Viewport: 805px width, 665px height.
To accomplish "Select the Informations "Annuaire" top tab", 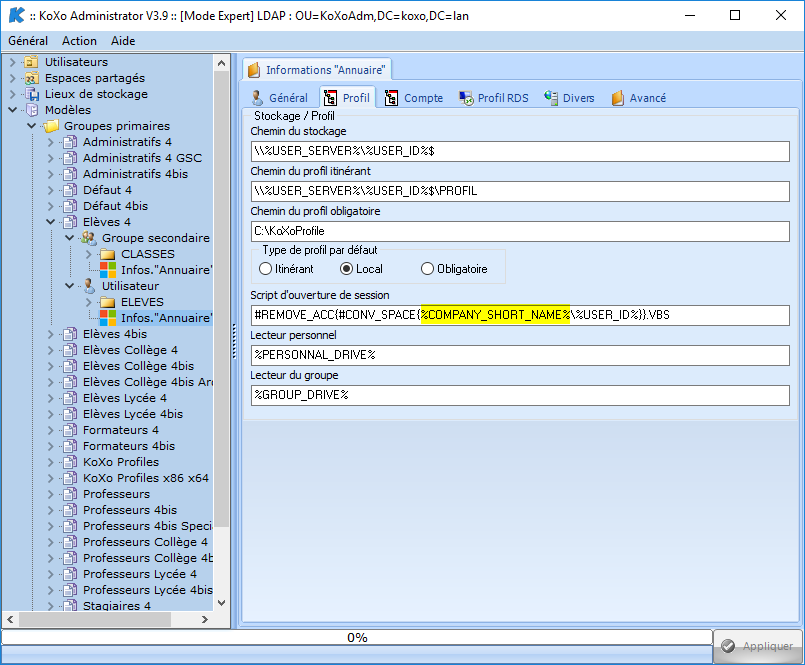I will pos(317,69).
